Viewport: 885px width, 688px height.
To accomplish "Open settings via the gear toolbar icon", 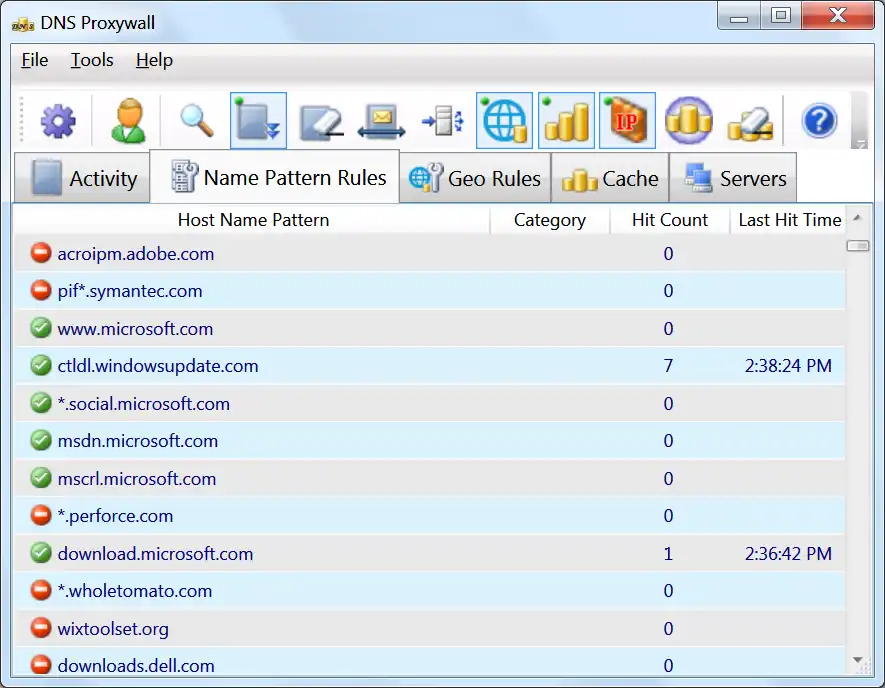I will 58,121.
